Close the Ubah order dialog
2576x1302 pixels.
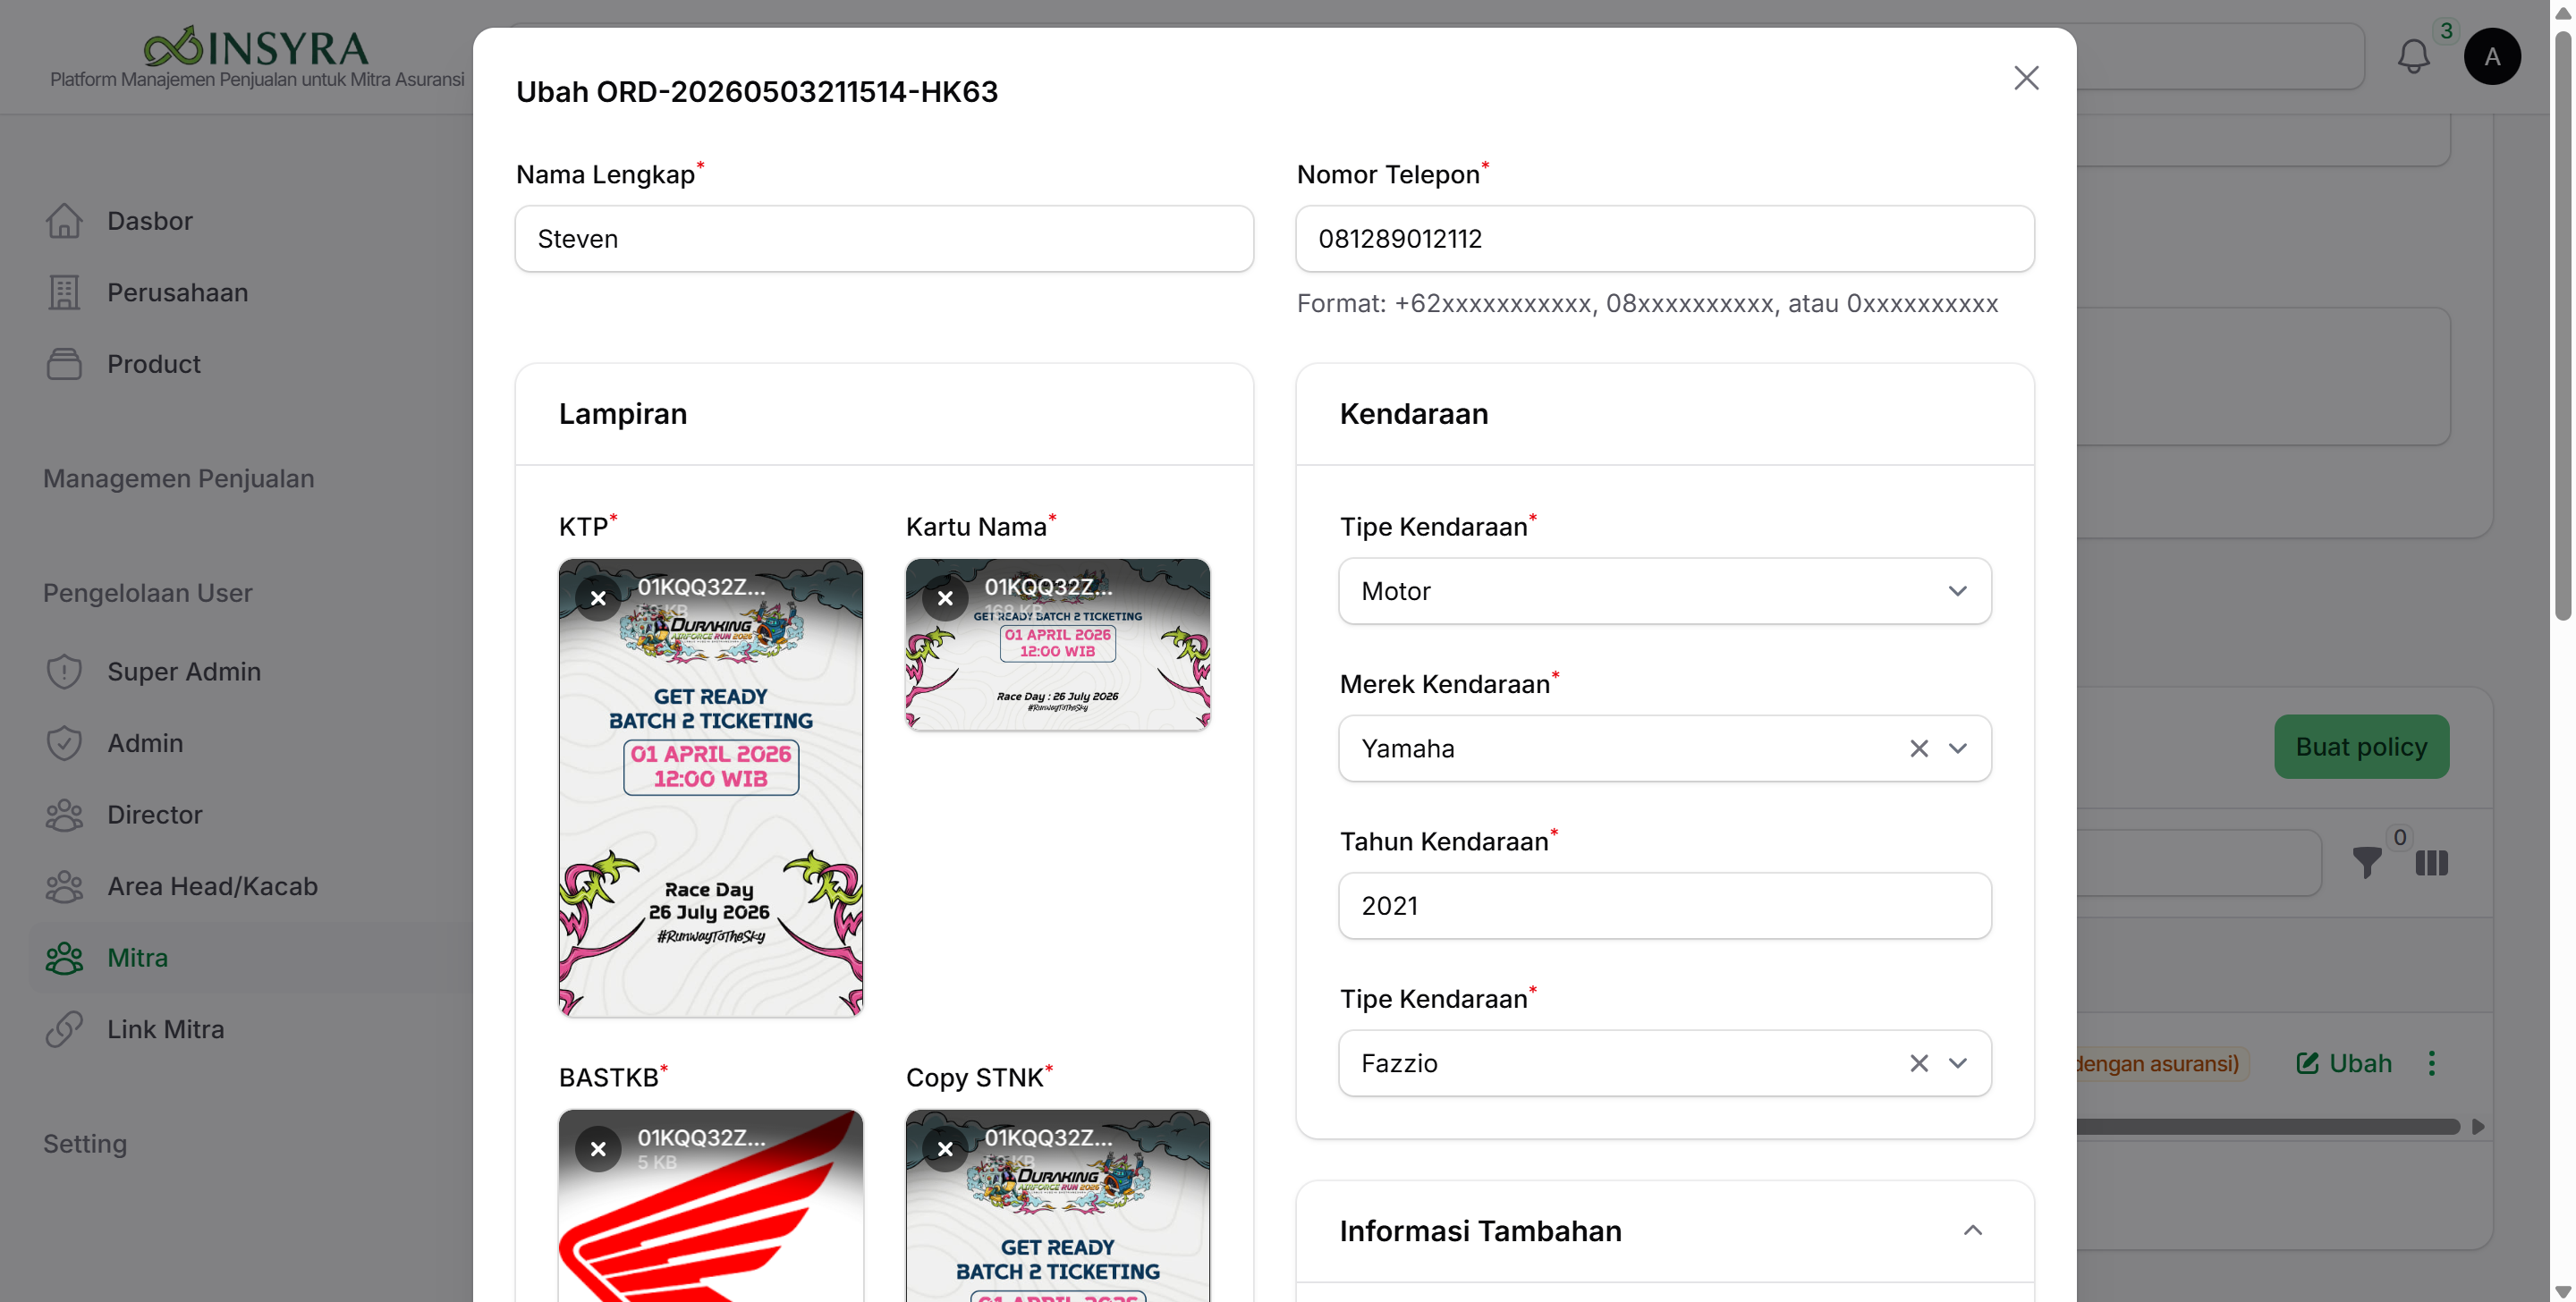2026,78
